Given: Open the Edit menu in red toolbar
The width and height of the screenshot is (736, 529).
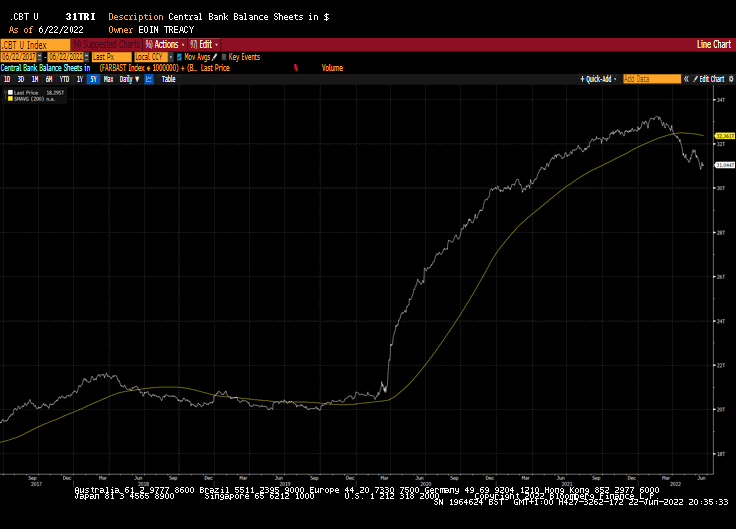Looking at the screenshot, I should pos(205,45).
